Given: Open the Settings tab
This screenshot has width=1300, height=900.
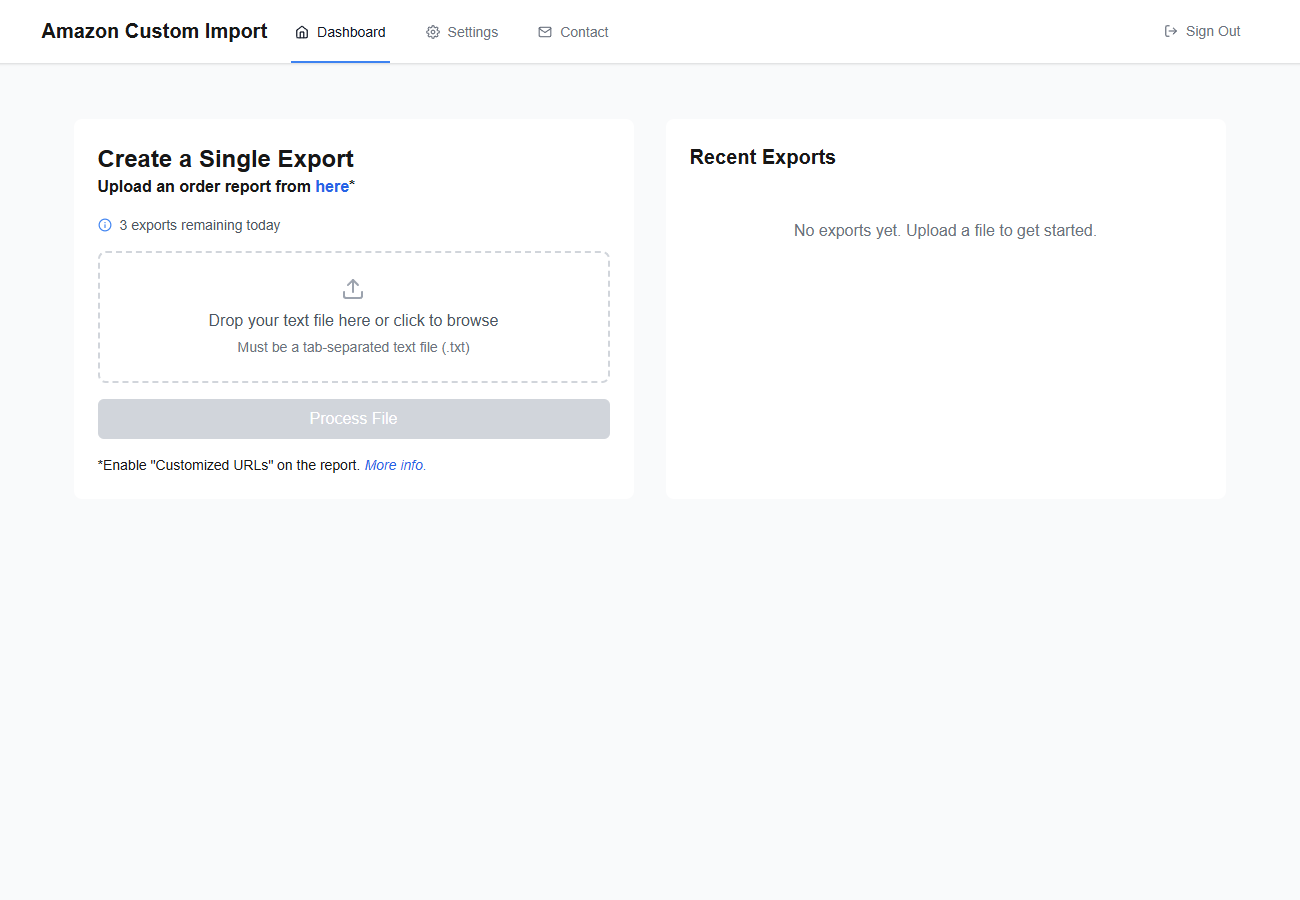Looking at the screenshot, I should (x=462, y=32).
